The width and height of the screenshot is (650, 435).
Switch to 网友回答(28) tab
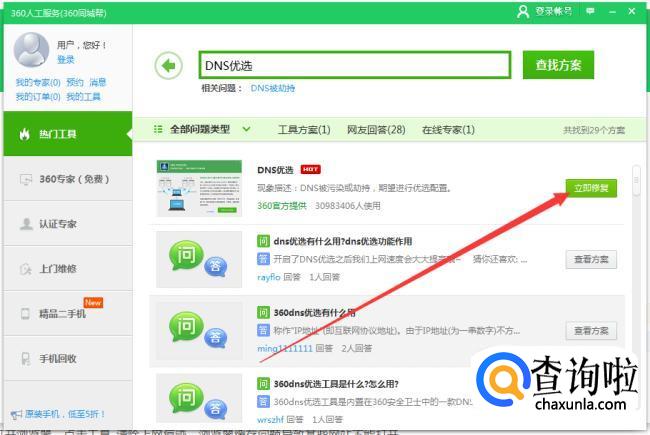376,130
